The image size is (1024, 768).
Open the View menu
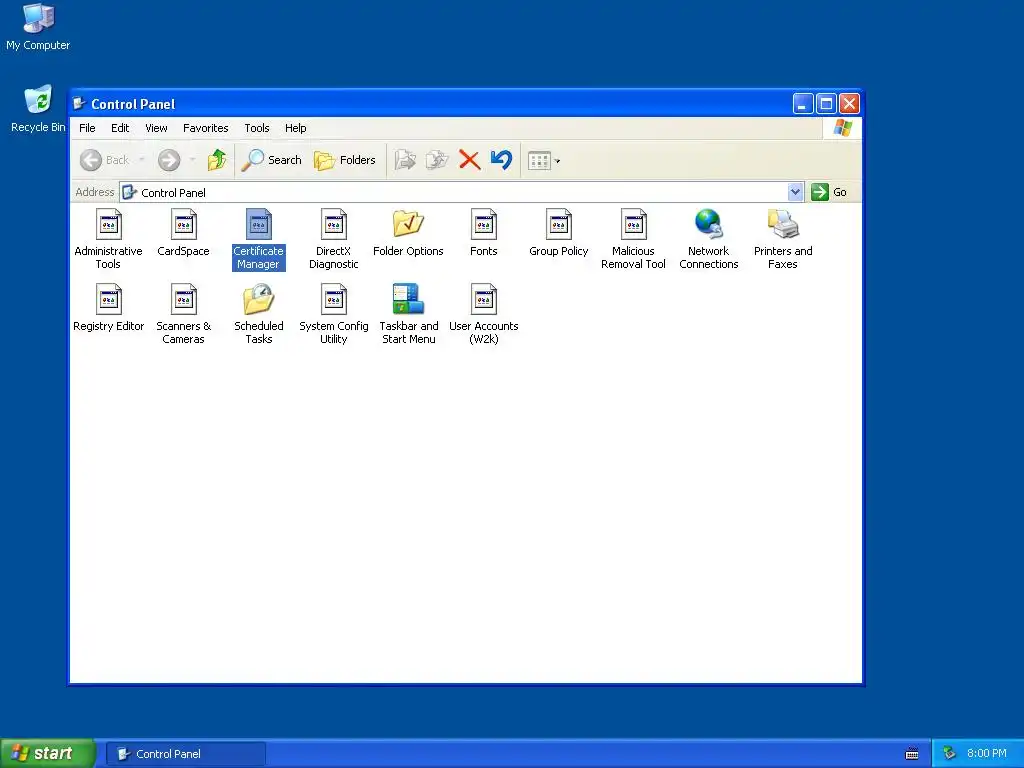tap(156, 128)
